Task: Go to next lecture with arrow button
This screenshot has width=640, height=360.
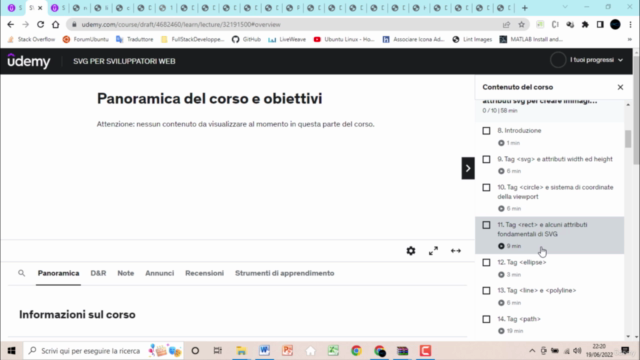Action: pyautogui.click(x=468, y=168)
